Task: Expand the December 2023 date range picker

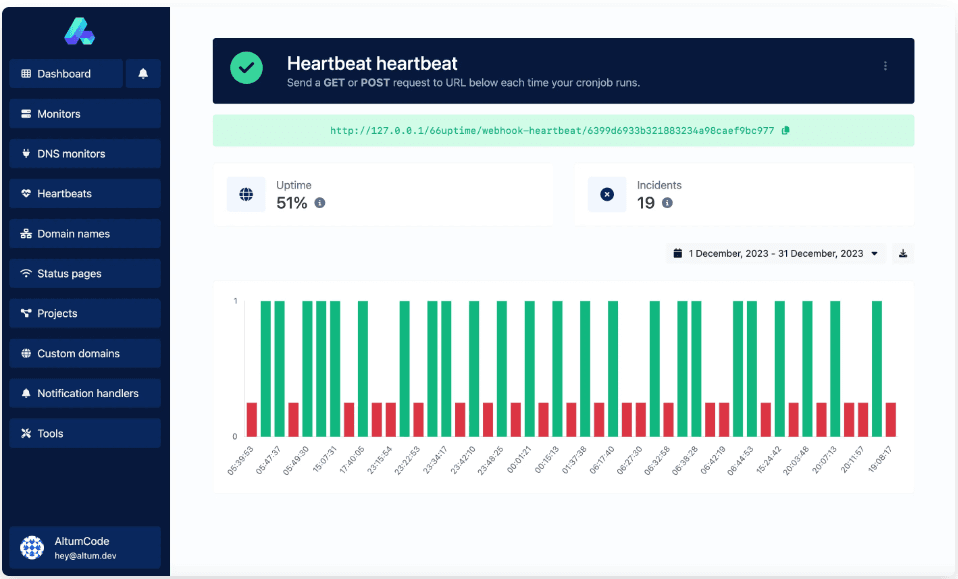Action: (776, 254)
